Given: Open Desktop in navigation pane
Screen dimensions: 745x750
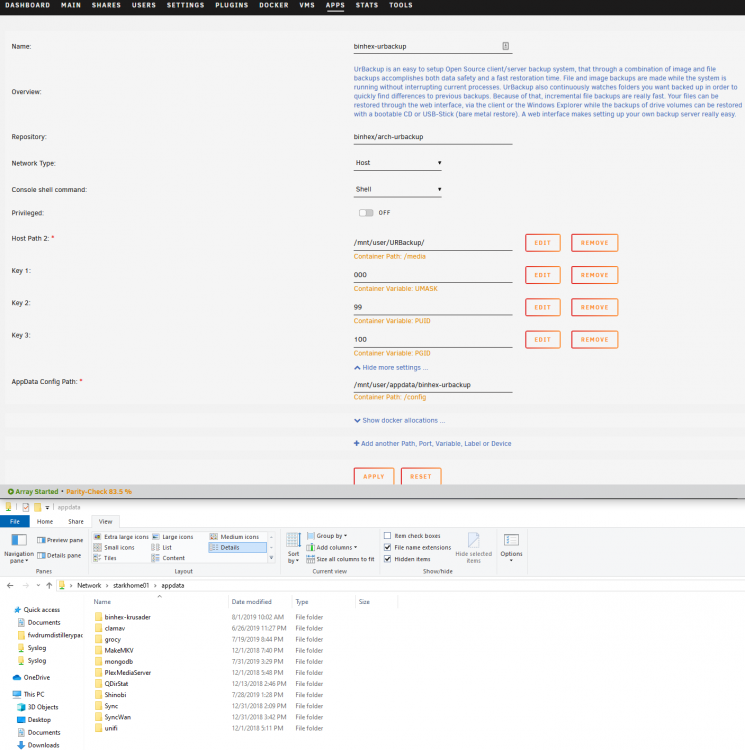Looking at the screenshot, I should point(34,719).
